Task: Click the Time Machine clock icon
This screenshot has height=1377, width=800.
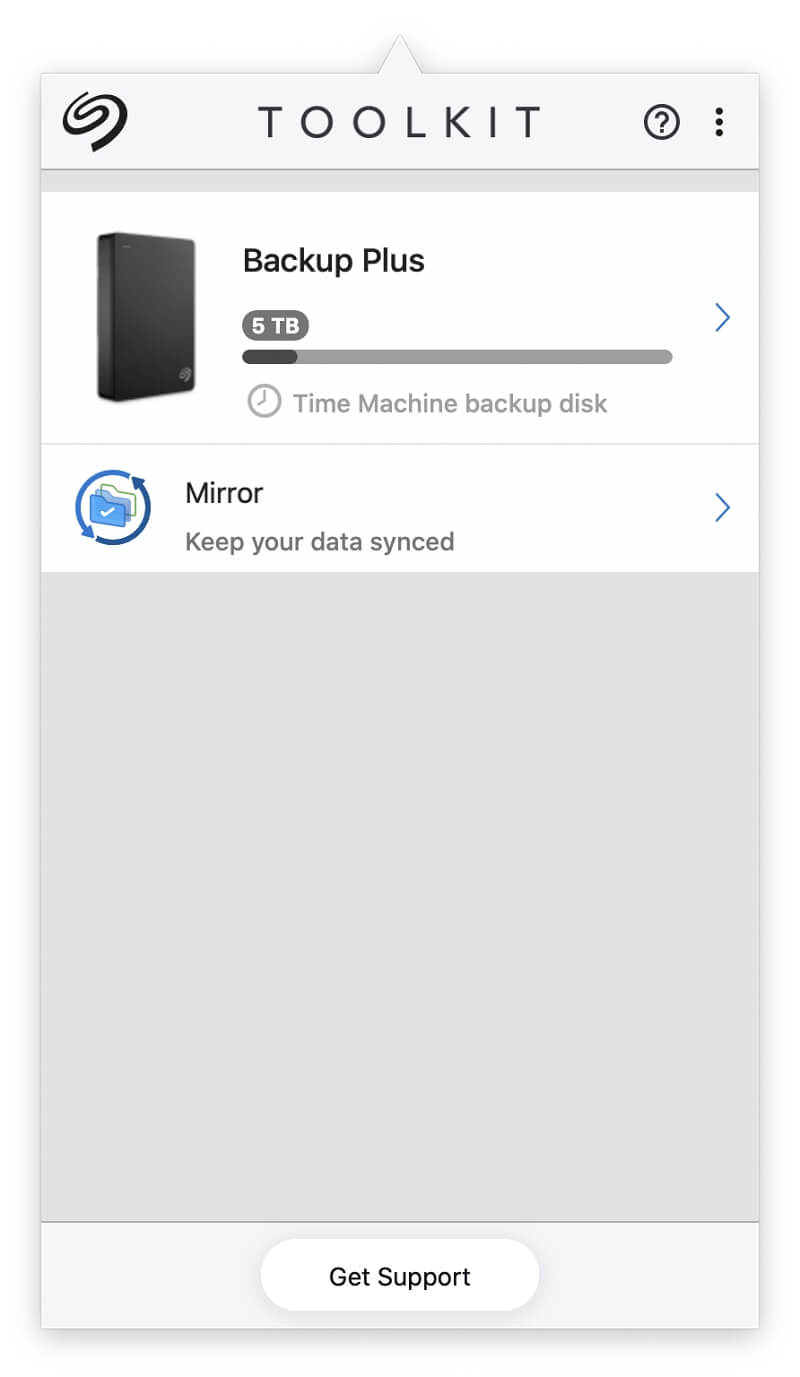Action: tap(264, 403)
